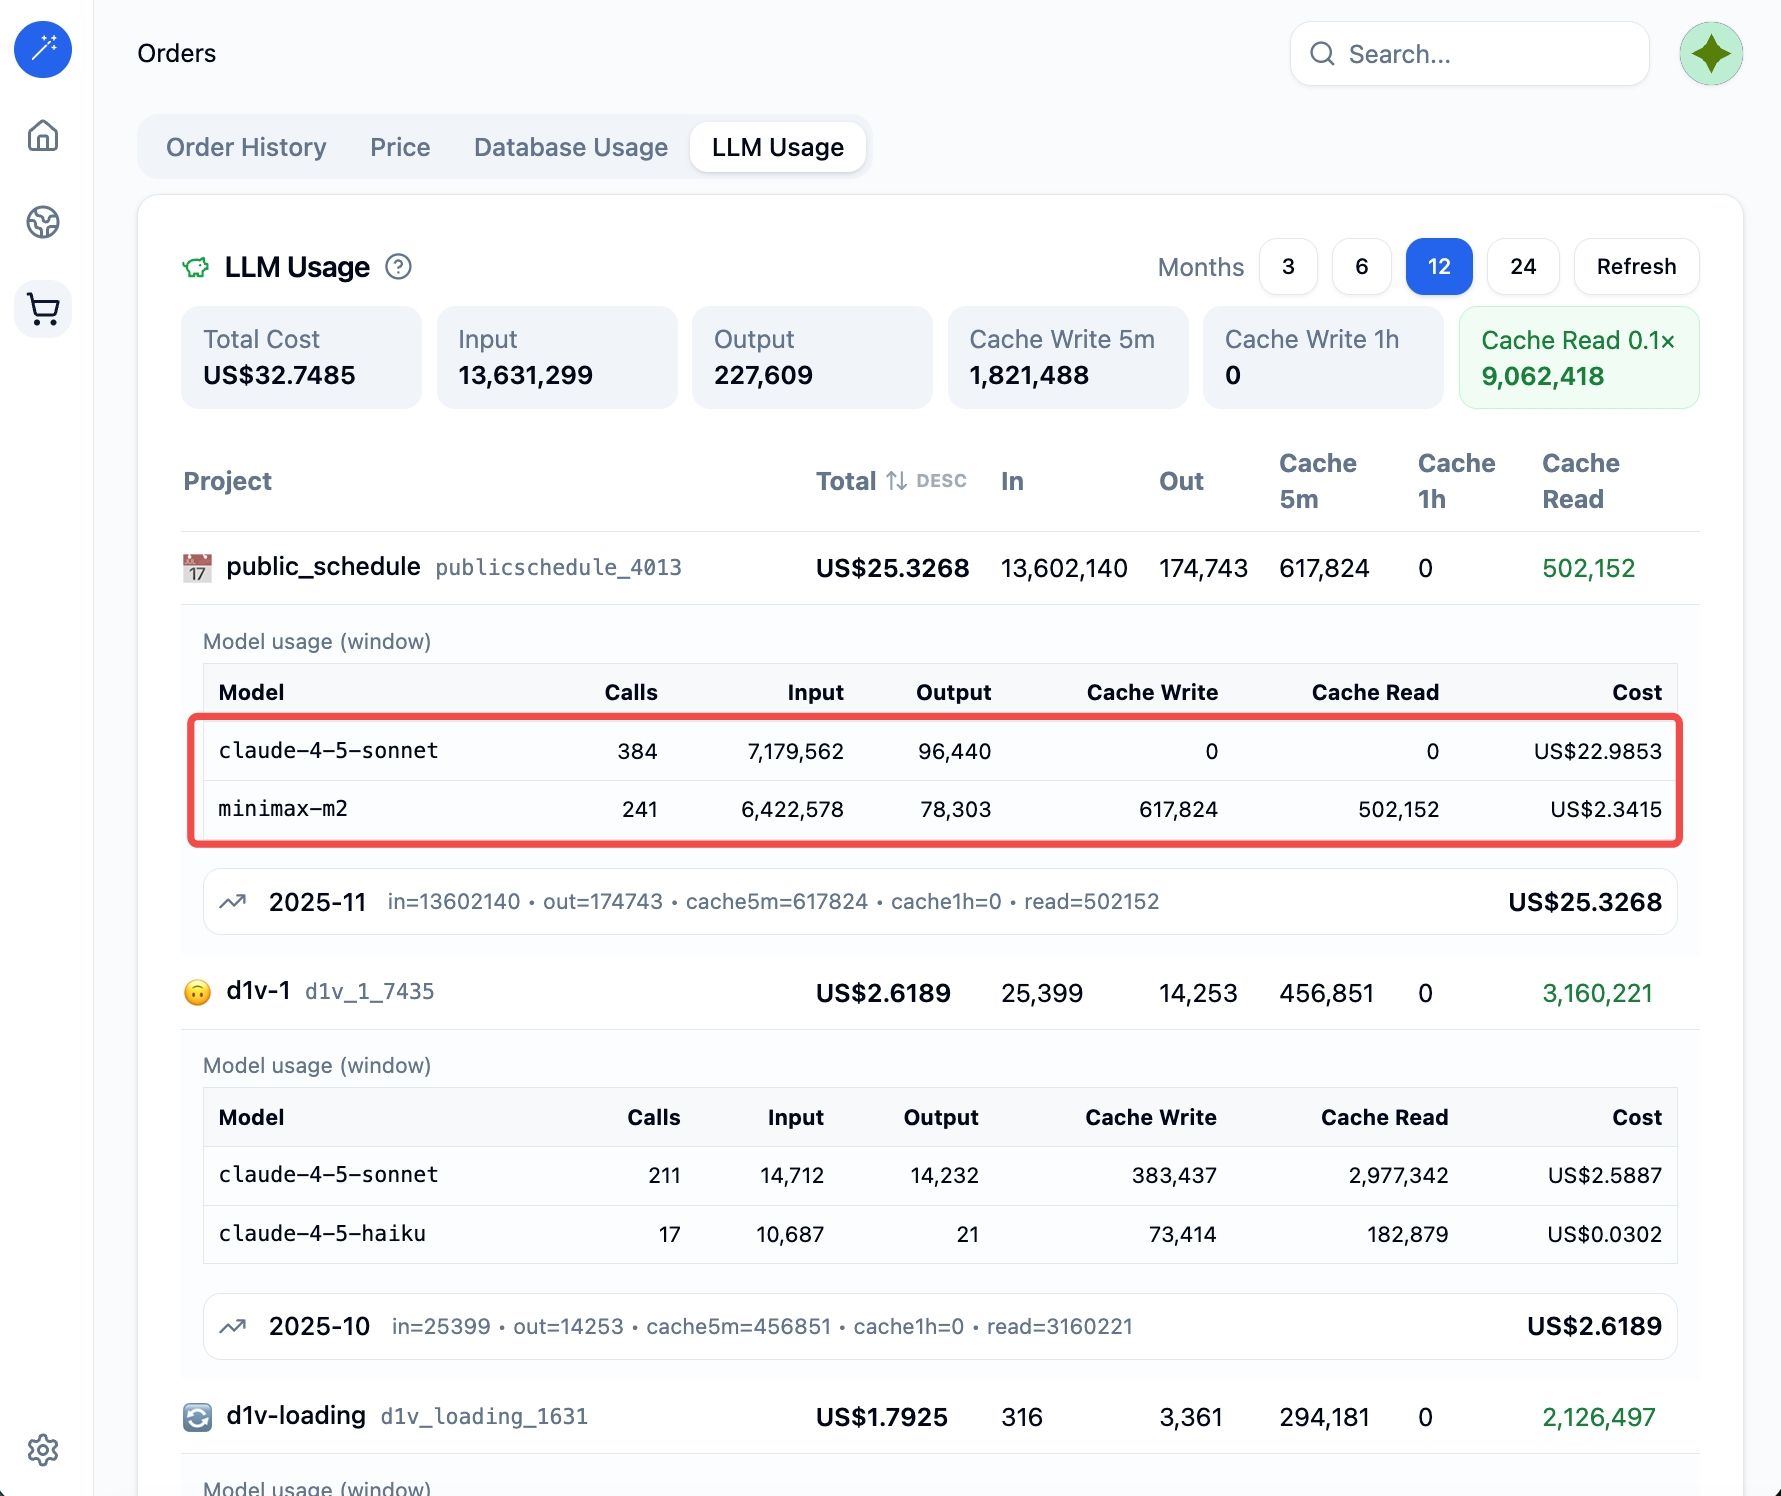
Task: Switch to the Database Usage tab
Action: [570, 147]
